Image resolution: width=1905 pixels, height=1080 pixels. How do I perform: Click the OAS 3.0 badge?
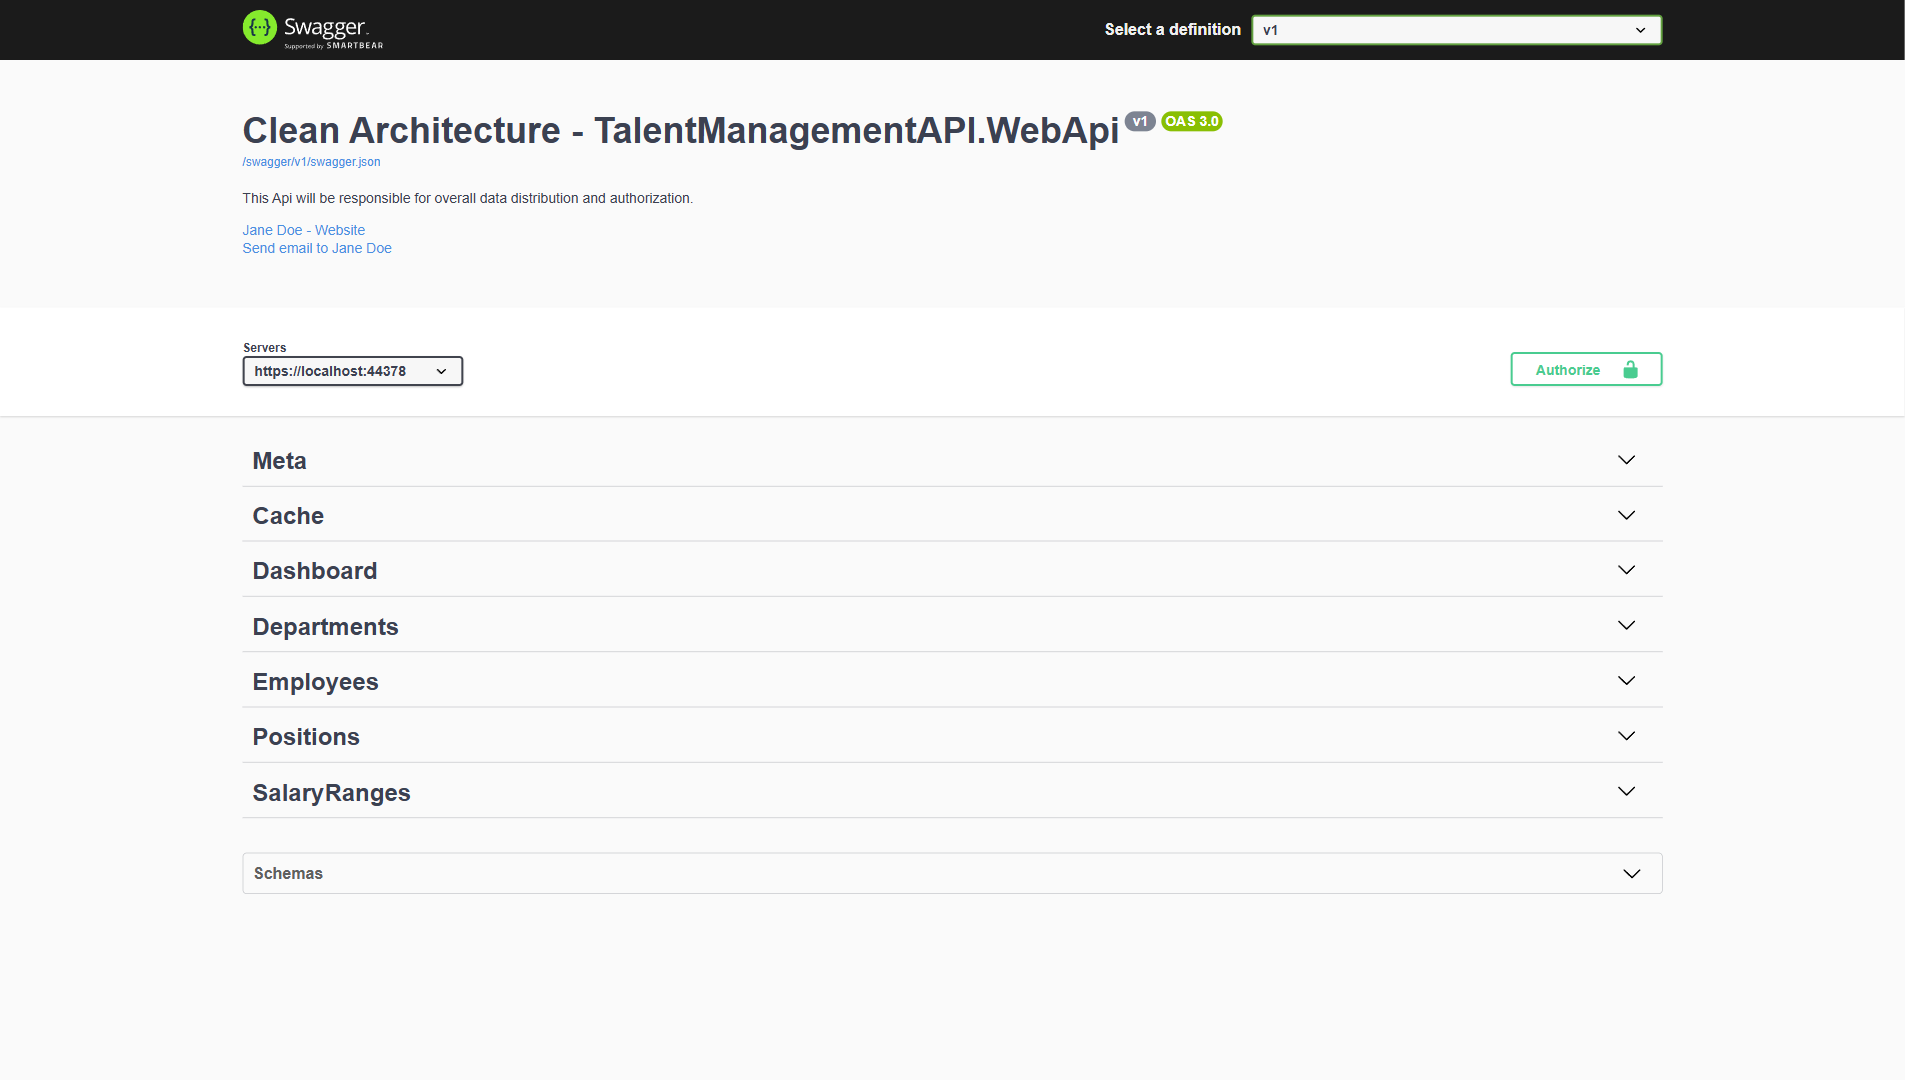[x=1191, y=121]
